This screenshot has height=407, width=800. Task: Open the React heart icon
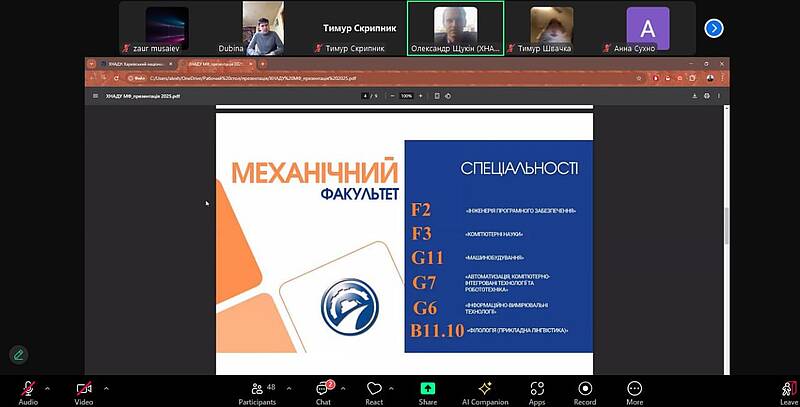click(374, 394)
